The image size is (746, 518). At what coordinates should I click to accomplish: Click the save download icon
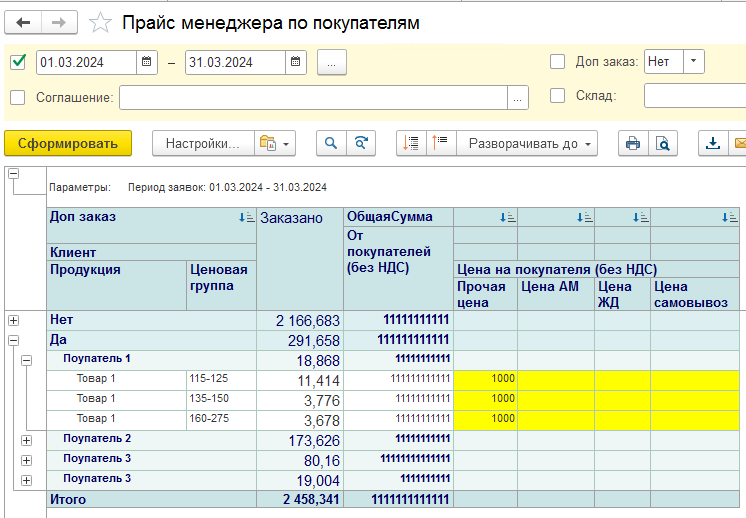(713, 143)
